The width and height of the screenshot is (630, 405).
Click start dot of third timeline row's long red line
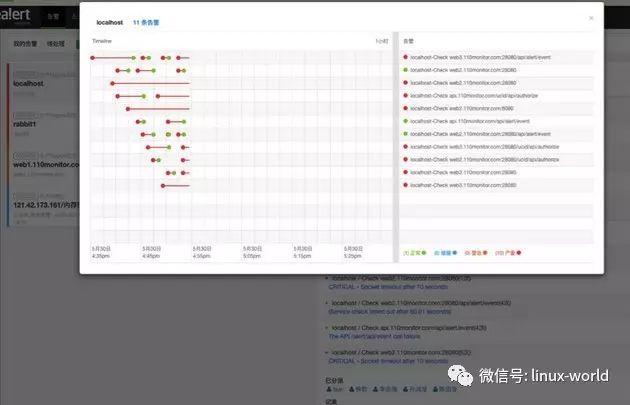point(112,84)
